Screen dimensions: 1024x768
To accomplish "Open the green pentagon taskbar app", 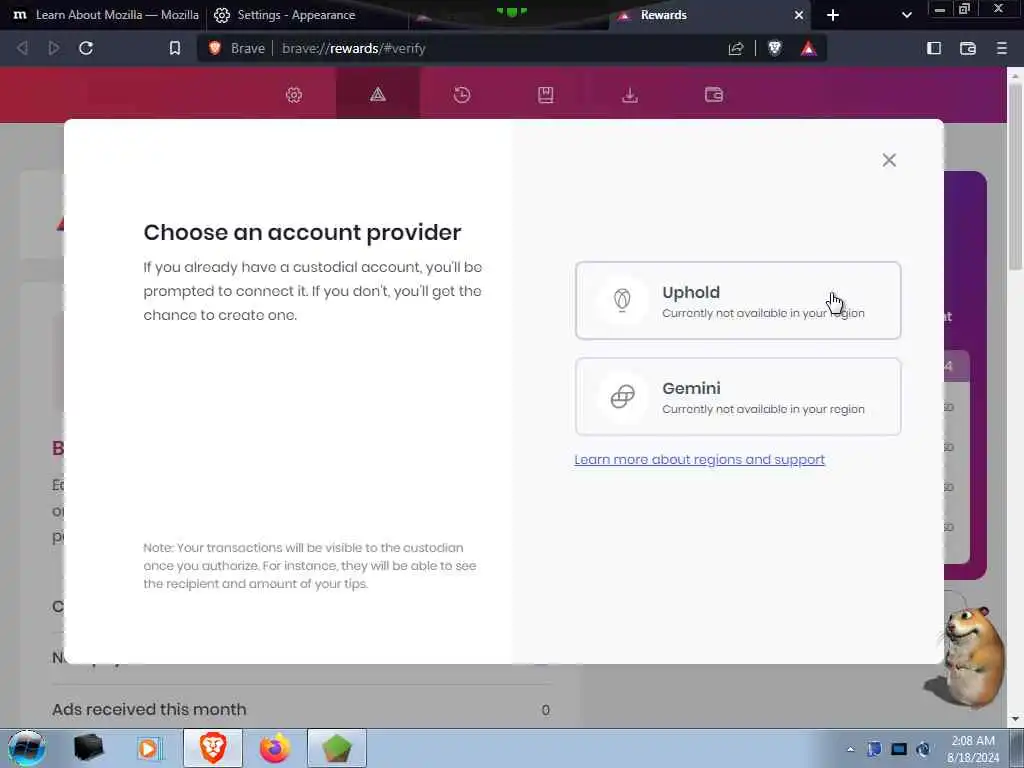I will [x=337, y=748].
